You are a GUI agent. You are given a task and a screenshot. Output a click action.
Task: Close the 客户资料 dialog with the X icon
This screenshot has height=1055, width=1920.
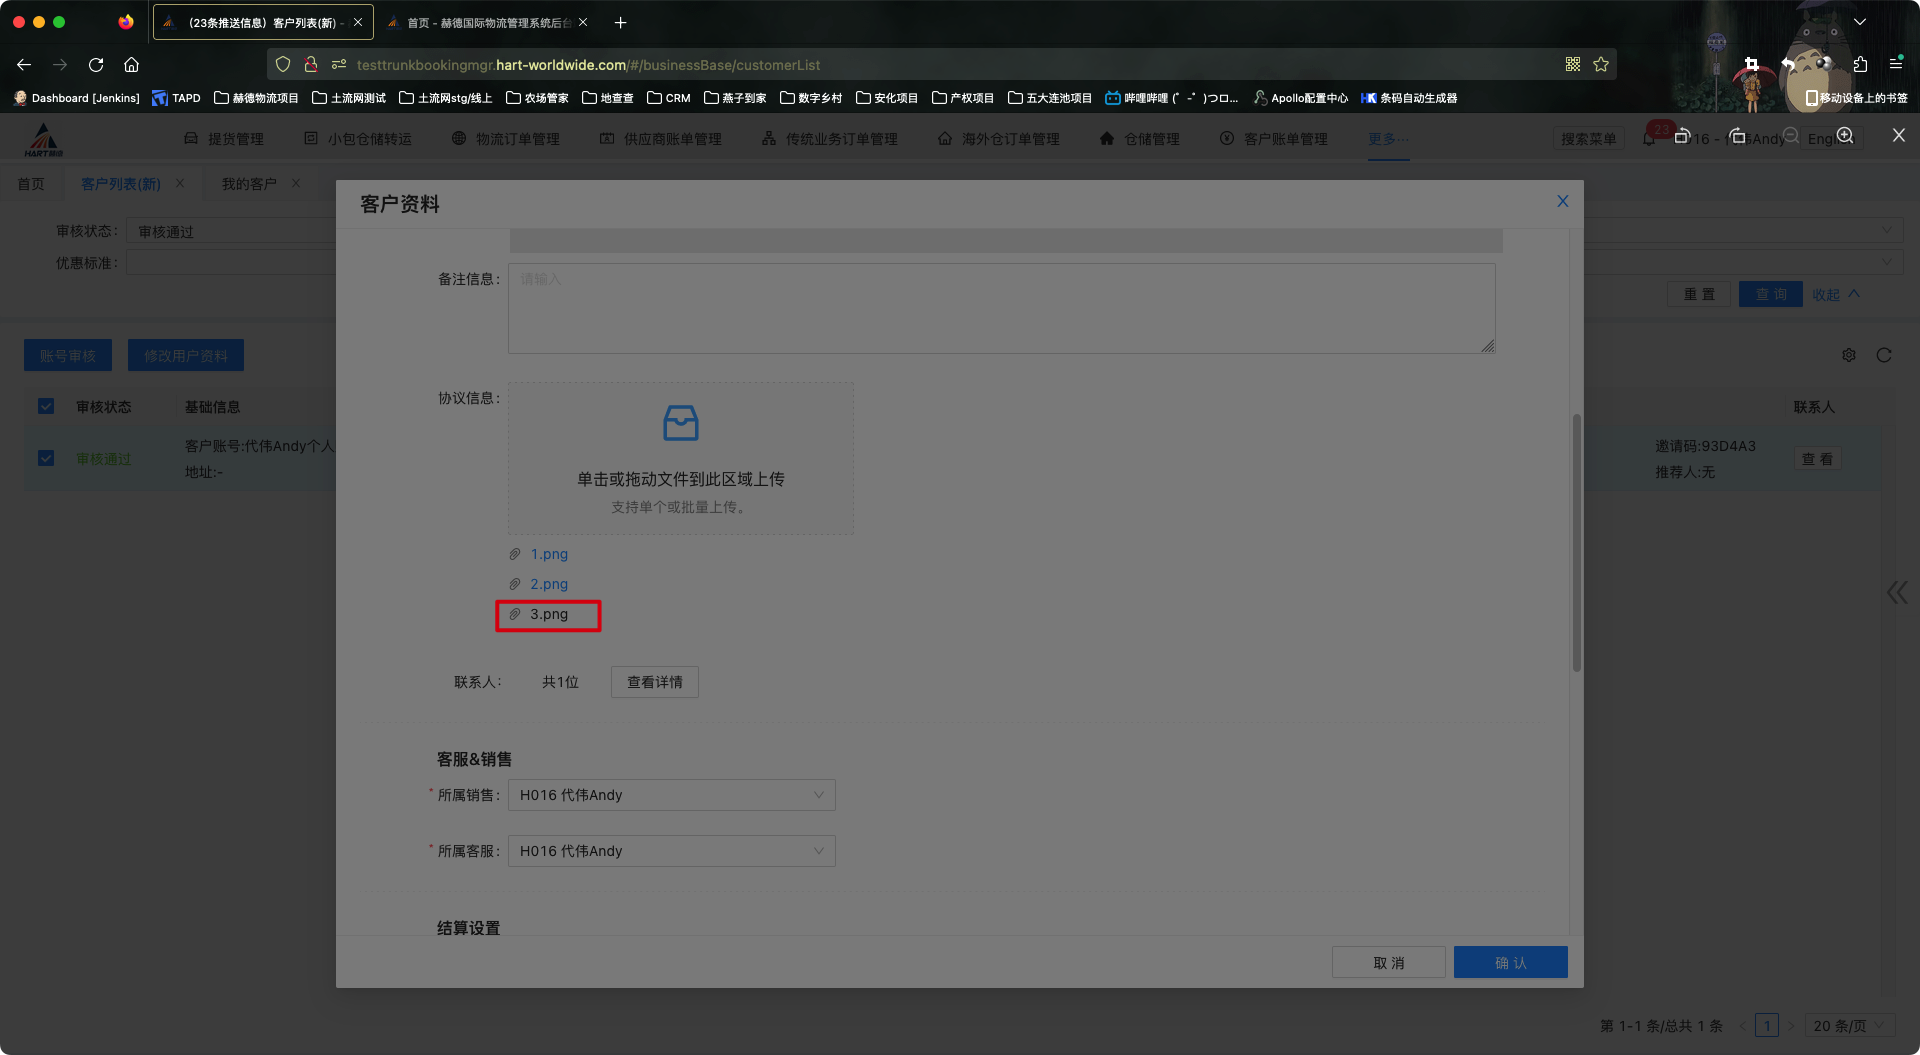coord(1562,201)
